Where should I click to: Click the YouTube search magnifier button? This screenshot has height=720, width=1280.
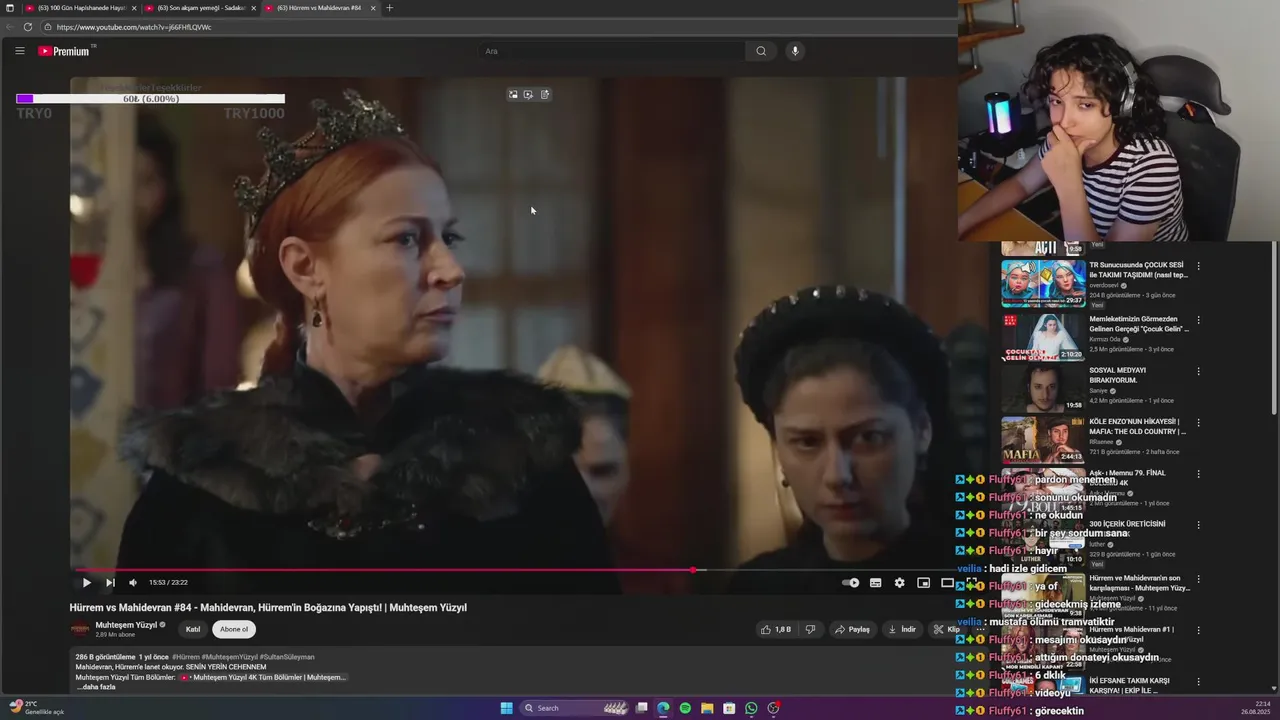761,51
